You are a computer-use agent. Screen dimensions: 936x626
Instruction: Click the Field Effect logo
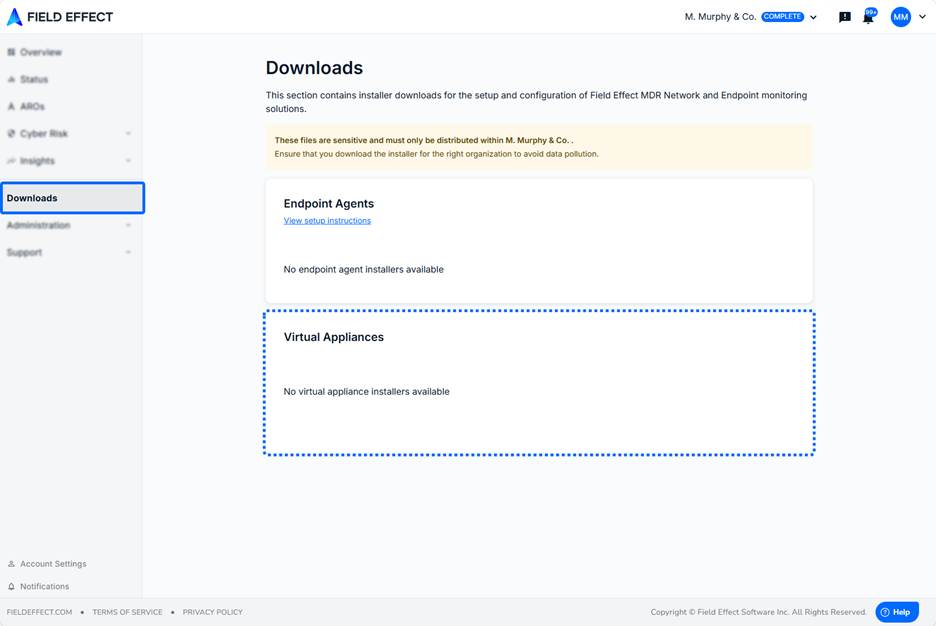click(60, 17)
